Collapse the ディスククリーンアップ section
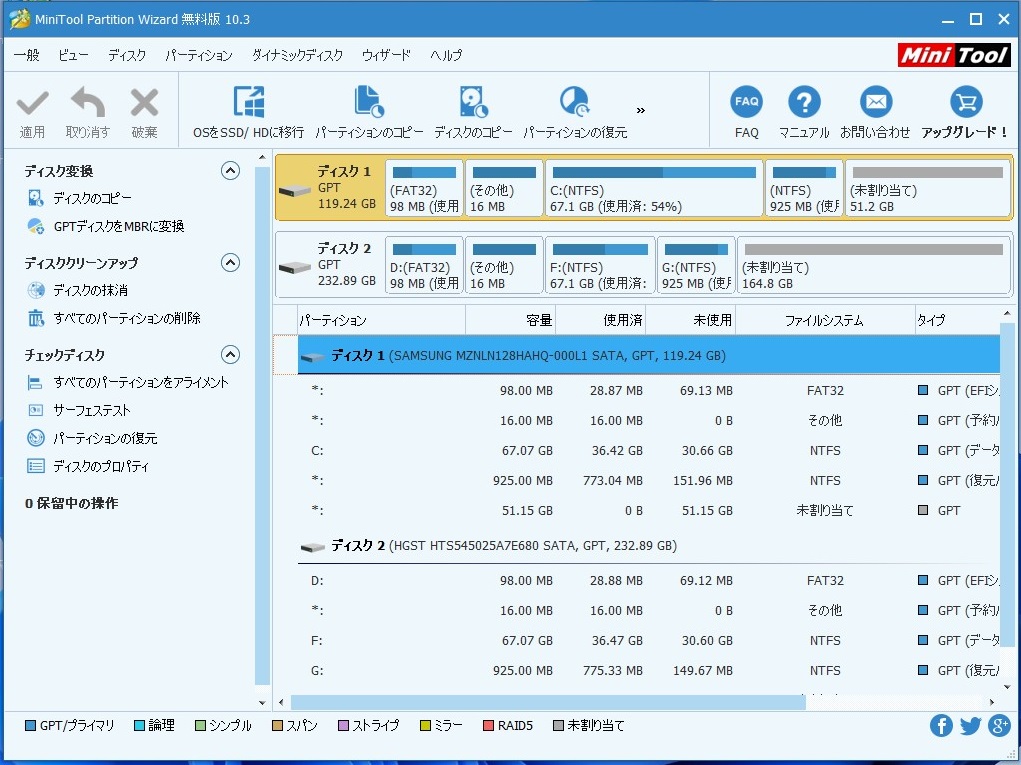This screenshot has width=1021, height=765. point(230,263)
